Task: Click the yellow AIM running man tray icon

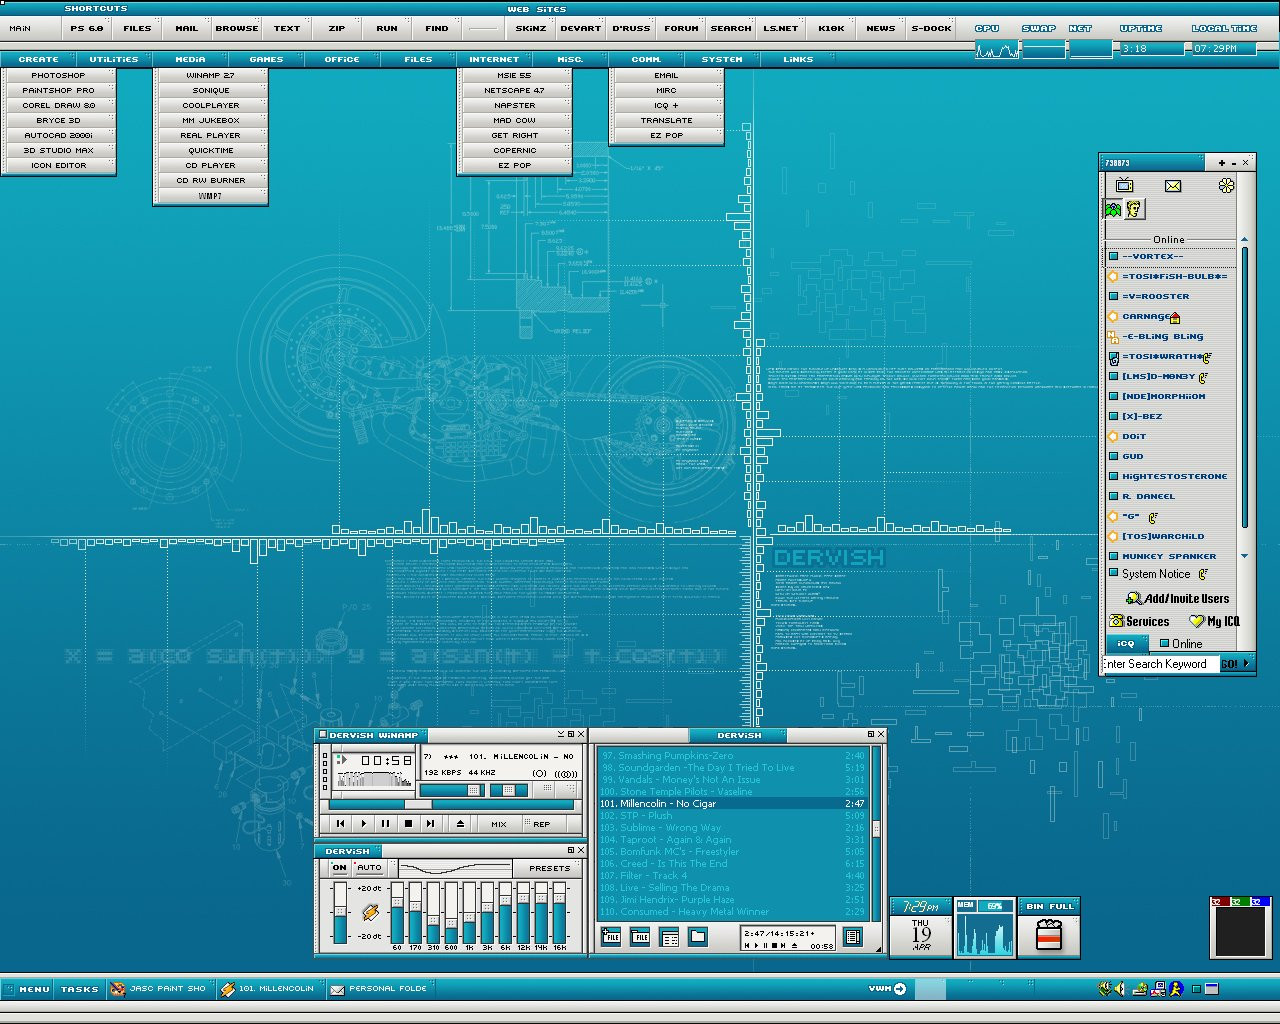Action: click(x=1177, y=989)
